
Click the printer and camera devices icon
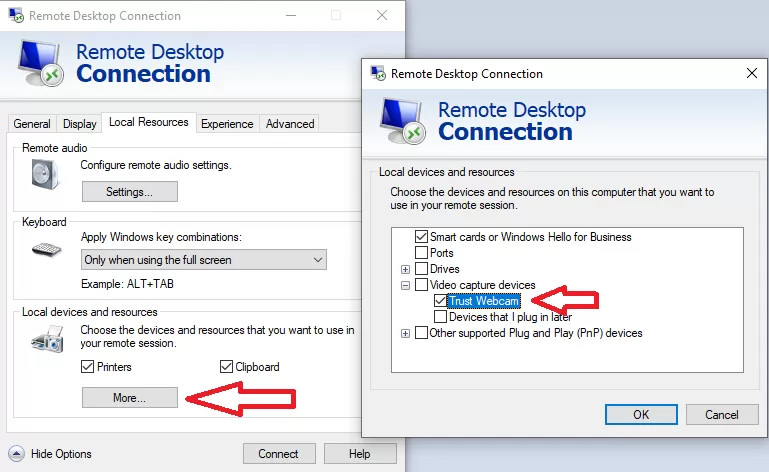point(48,339)
